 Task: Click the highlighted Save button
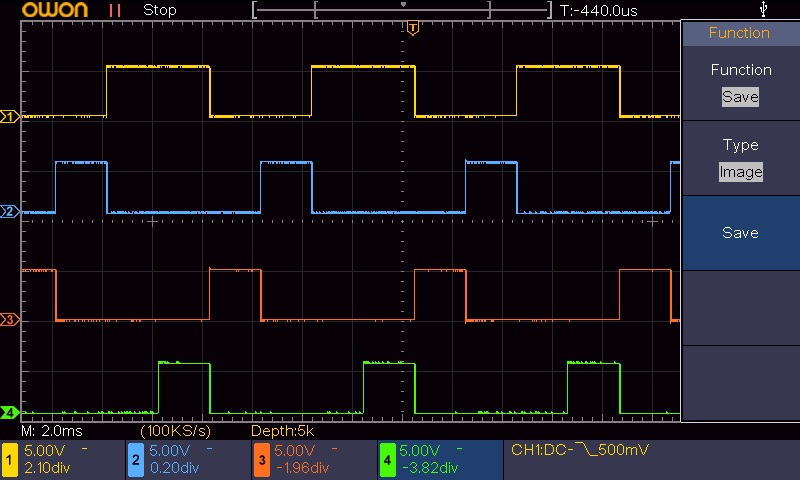coord(741,233)
